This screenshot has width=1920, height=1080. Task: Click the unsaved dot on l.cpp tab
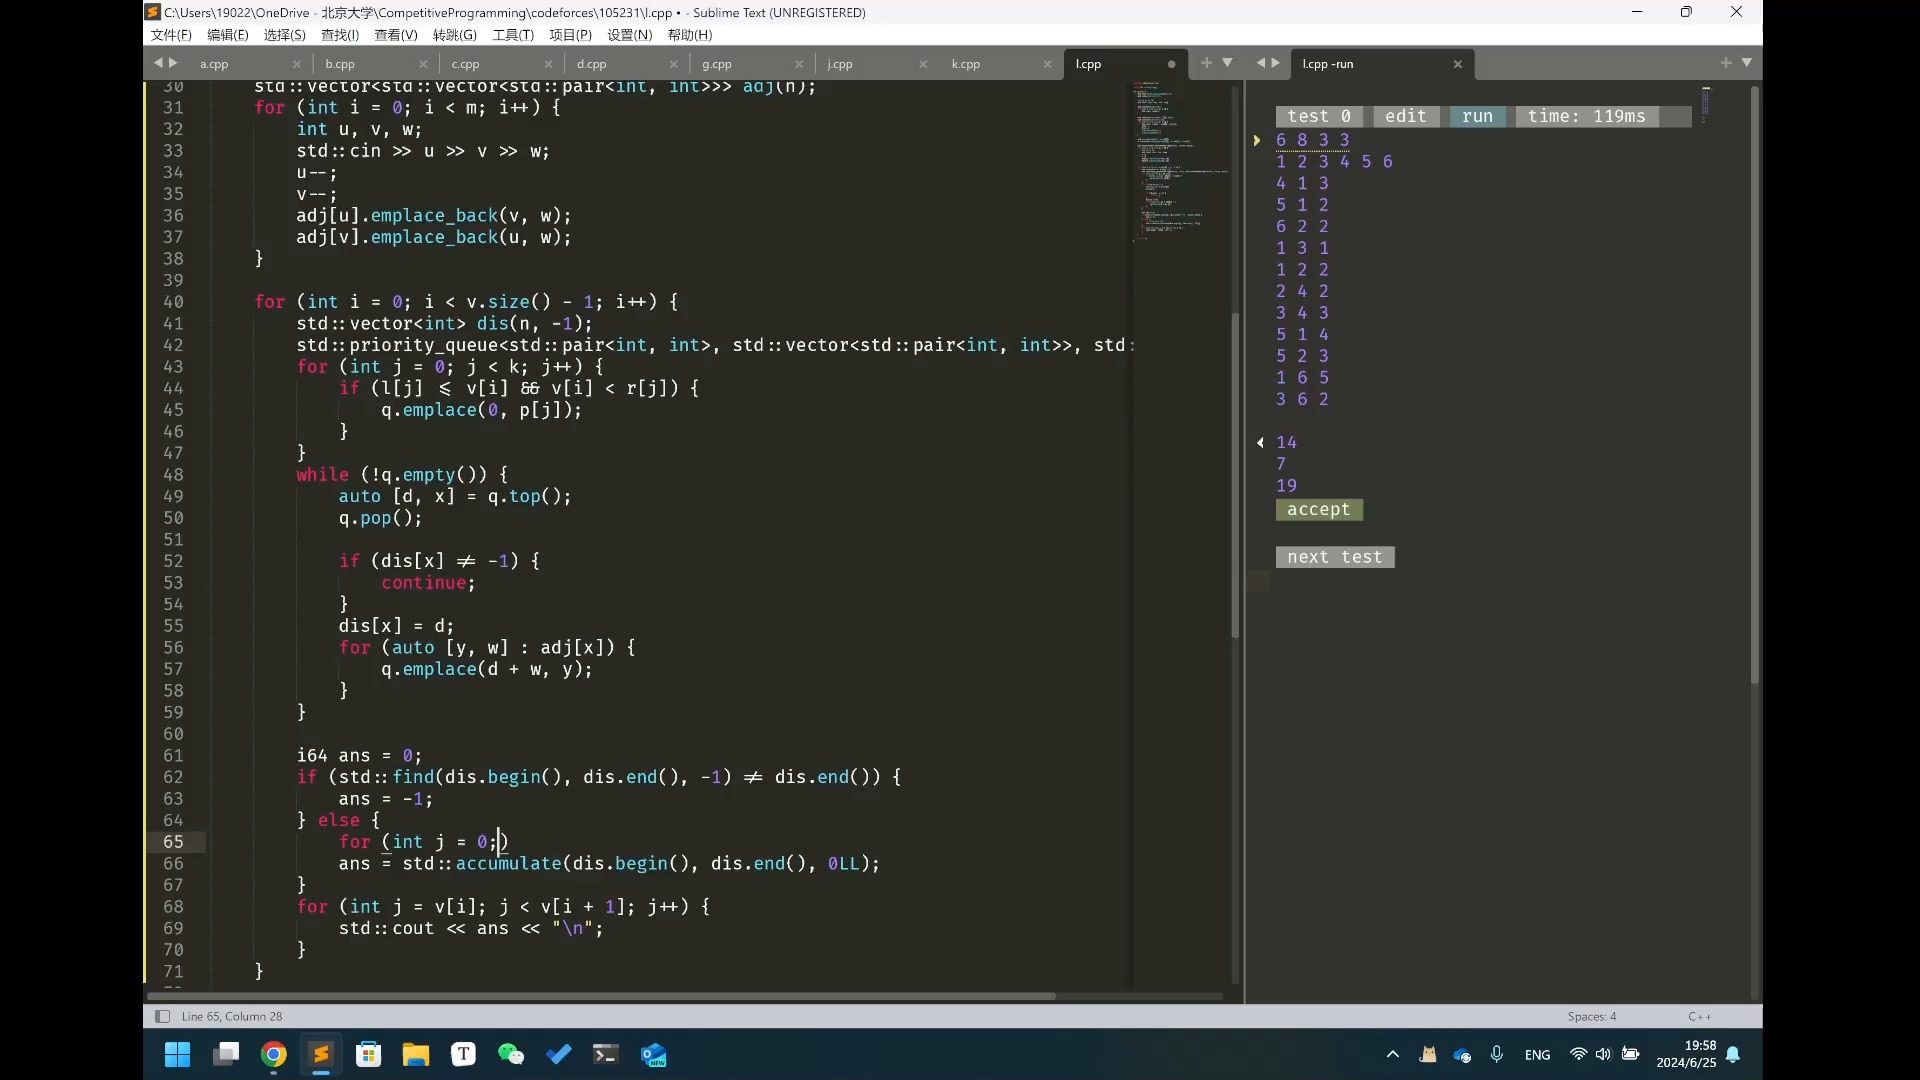coord(1172,64)
